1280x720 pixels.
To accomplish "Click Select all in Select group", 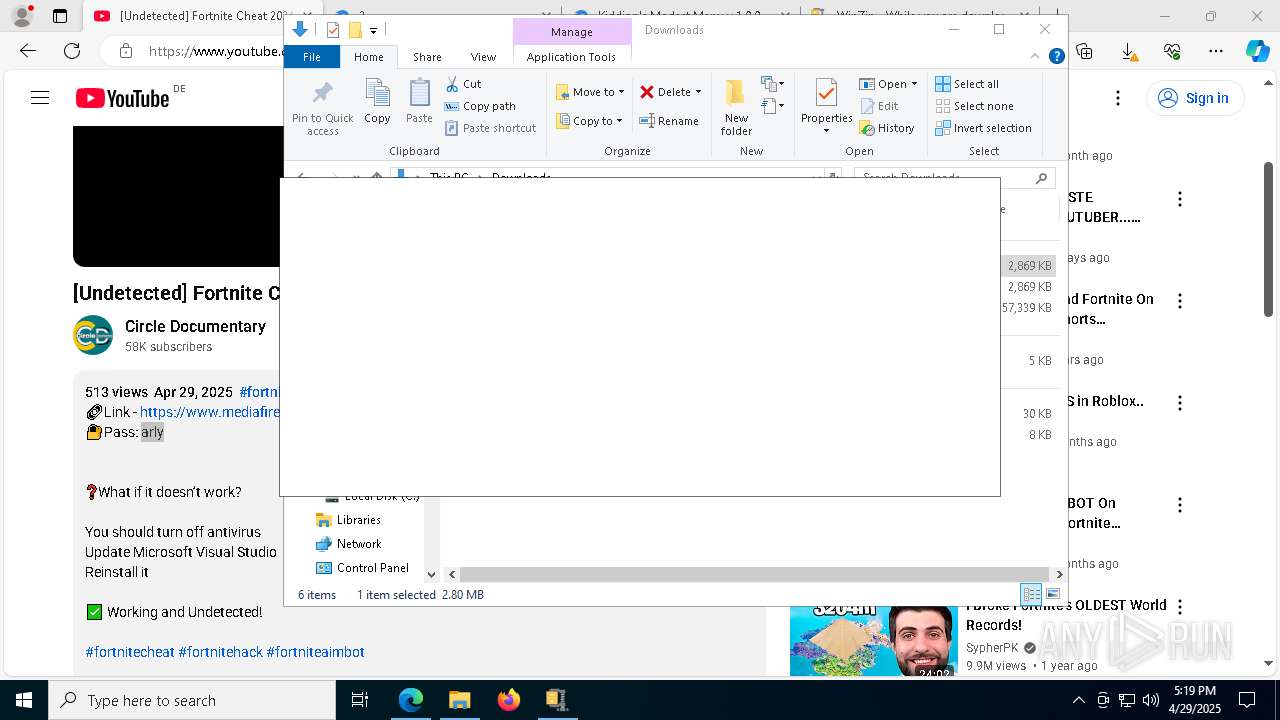I will tap(967, 84).
